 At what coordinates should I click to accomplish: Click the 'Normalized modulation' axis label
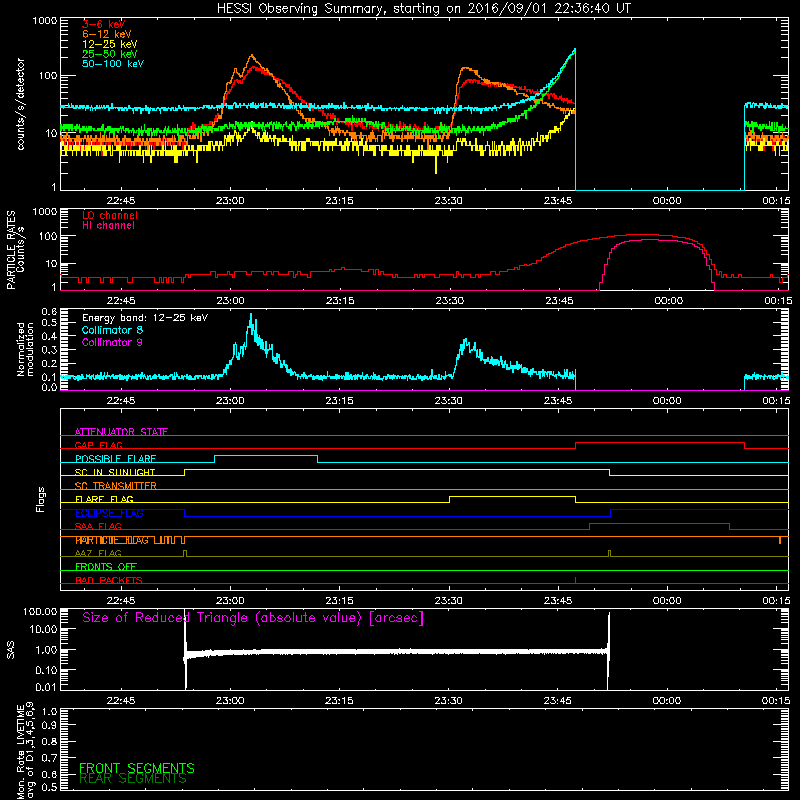click(25, 349)
